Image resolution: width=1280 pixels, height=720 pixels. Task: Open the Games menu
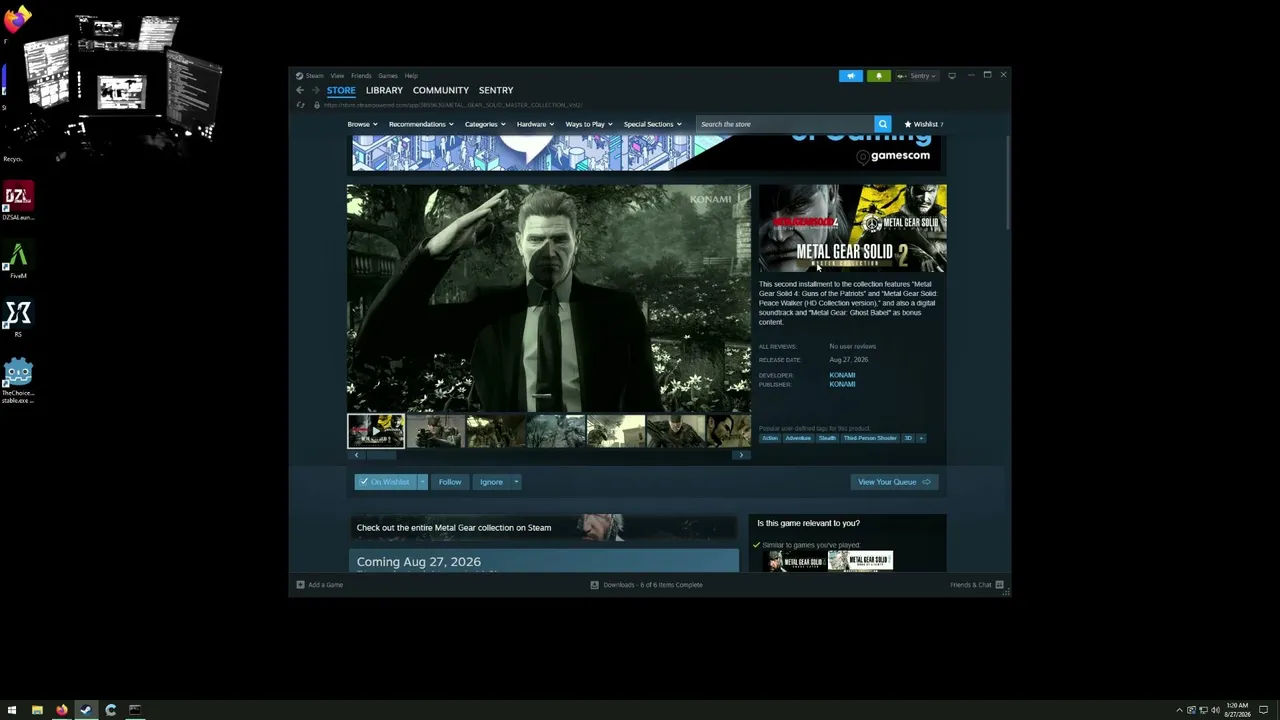(388, 76)
